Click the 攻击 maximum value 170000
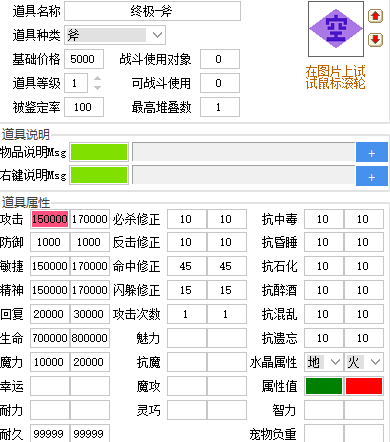The height and width of the screenshot is (442, 390). (x=90, y=219)
